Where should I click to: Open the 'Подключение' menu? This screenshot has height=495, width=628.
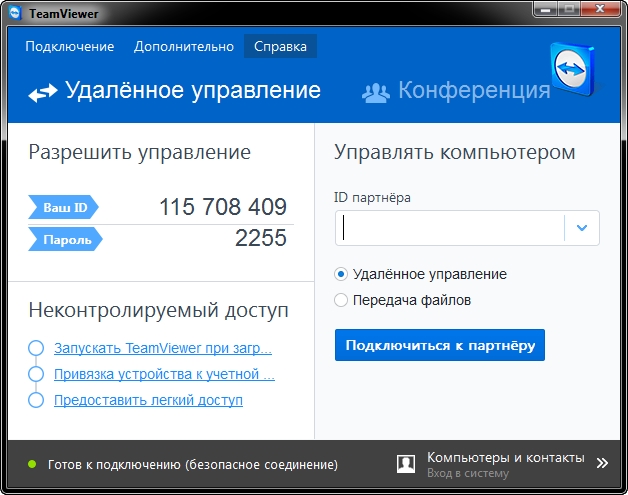pyautogui.click(x=70, y=46)
